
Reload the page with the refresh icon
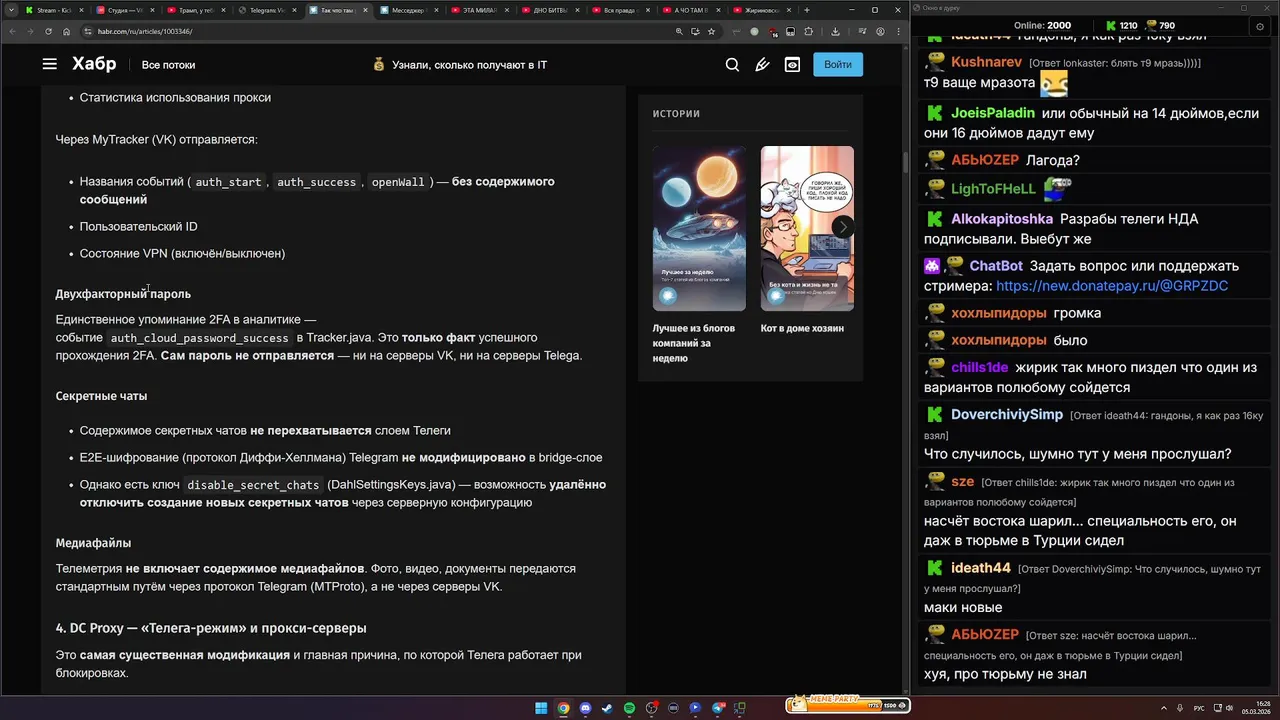(x=47, y=31)
